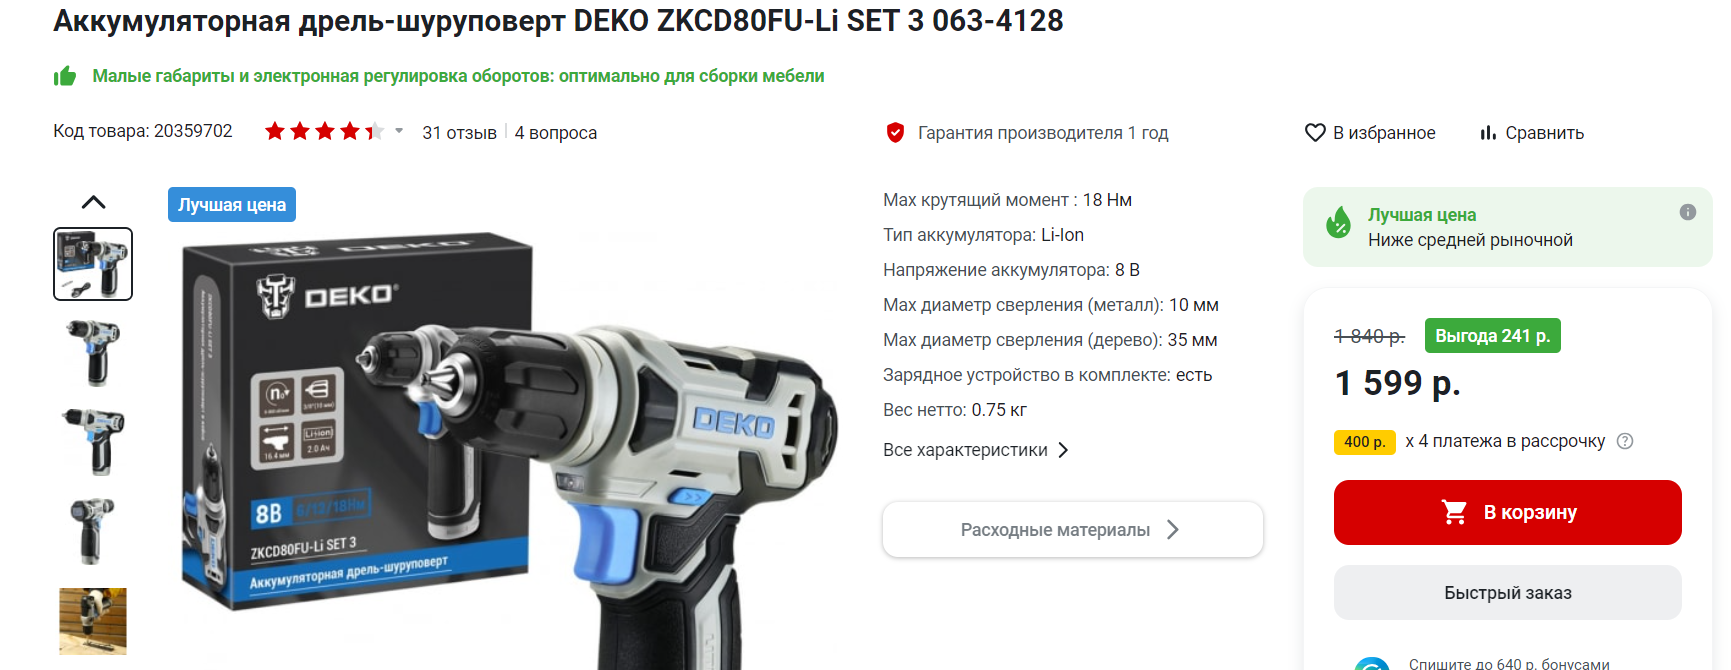Click the heart icon for favorites
This screenshot has width=1731, height=670.
pos(1315,132)
